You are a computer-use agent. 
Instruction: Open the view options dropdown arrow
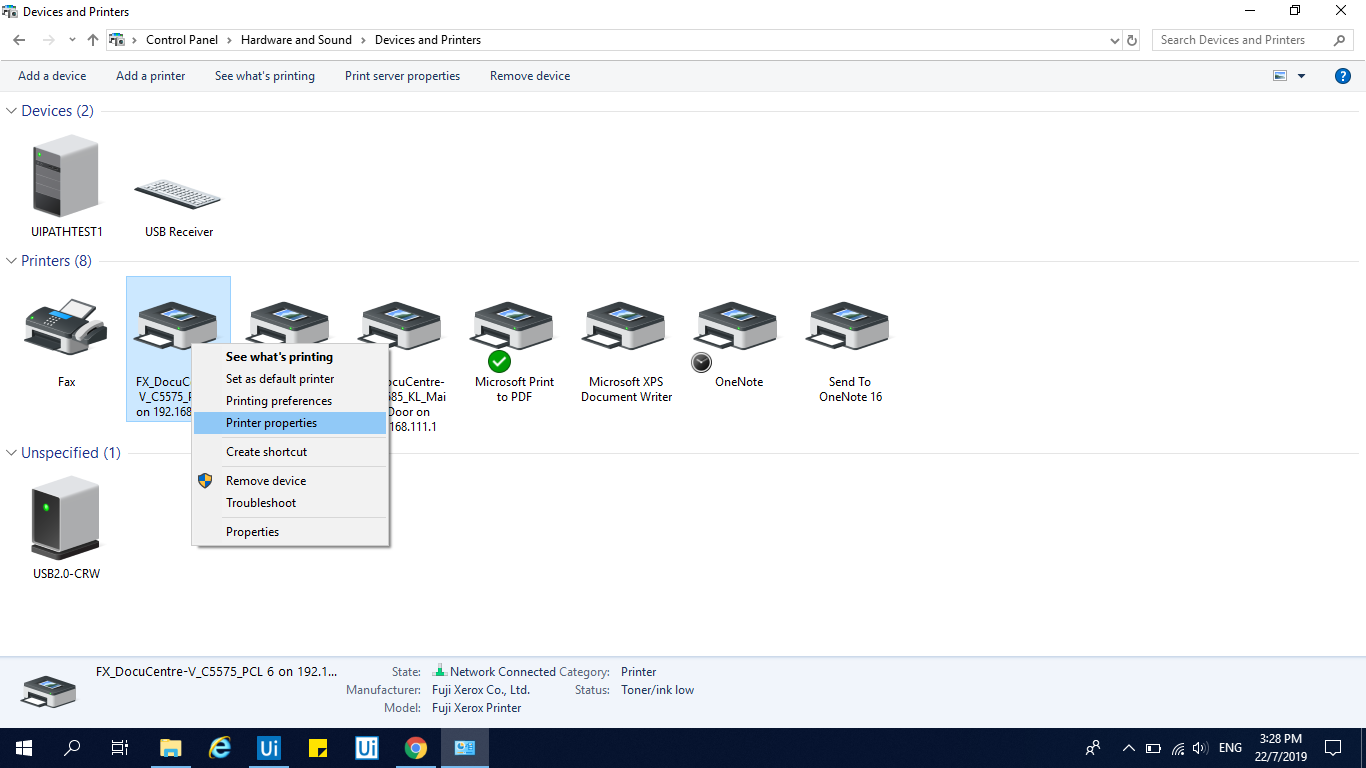click(1301, 76)
